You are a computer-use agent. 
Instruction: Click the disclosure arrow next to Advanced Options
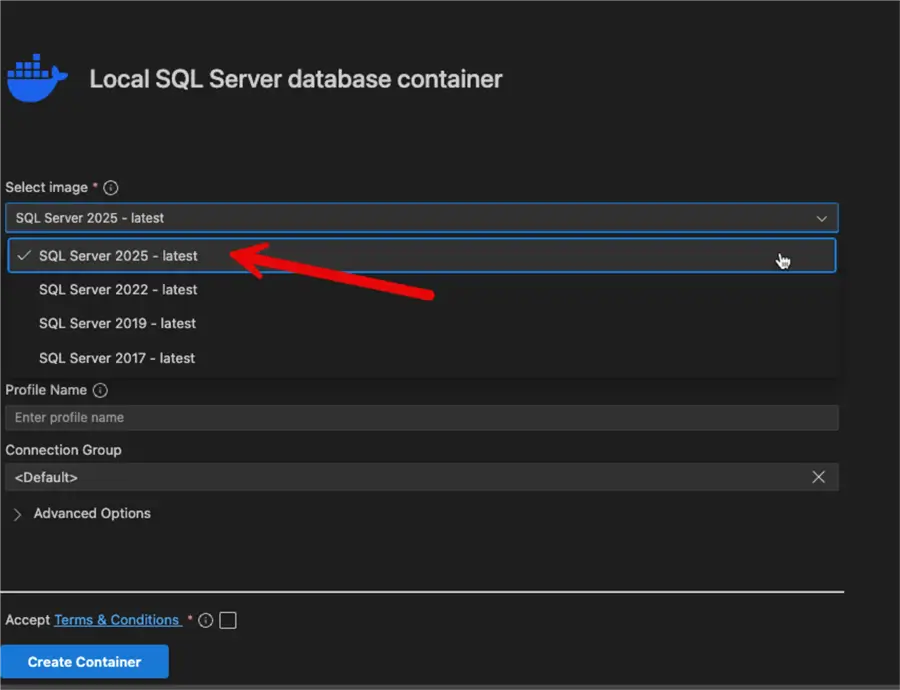coord(16,513)
